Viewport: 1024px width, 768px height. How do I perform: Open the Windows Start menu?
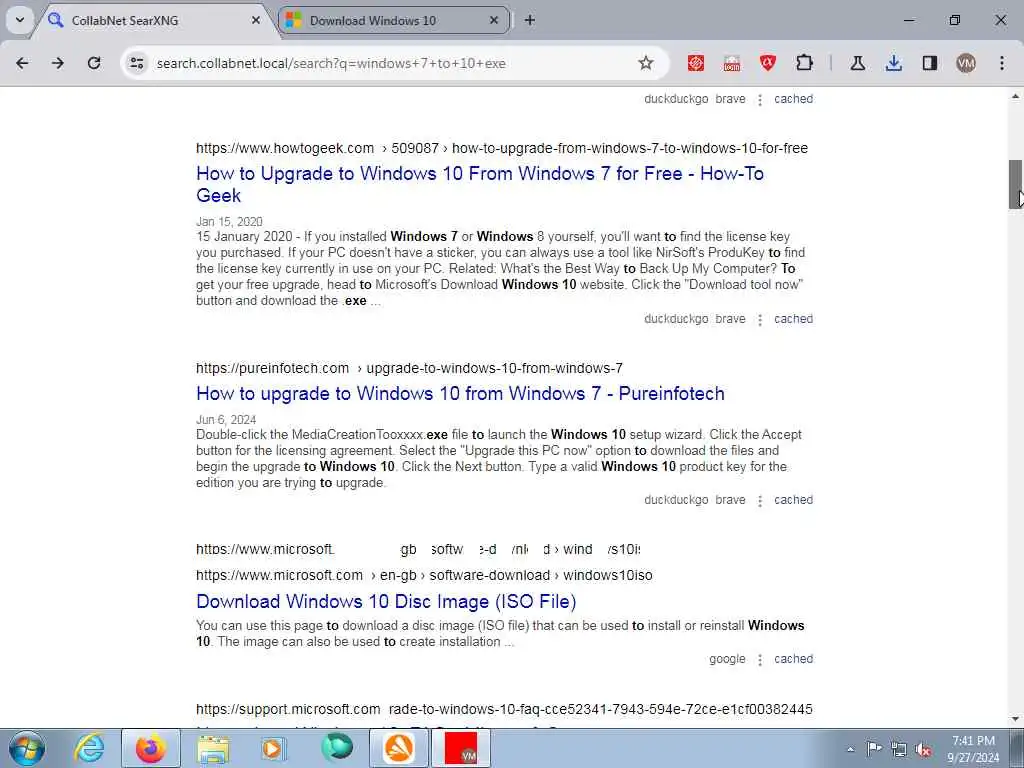click(x=27, y=748)
